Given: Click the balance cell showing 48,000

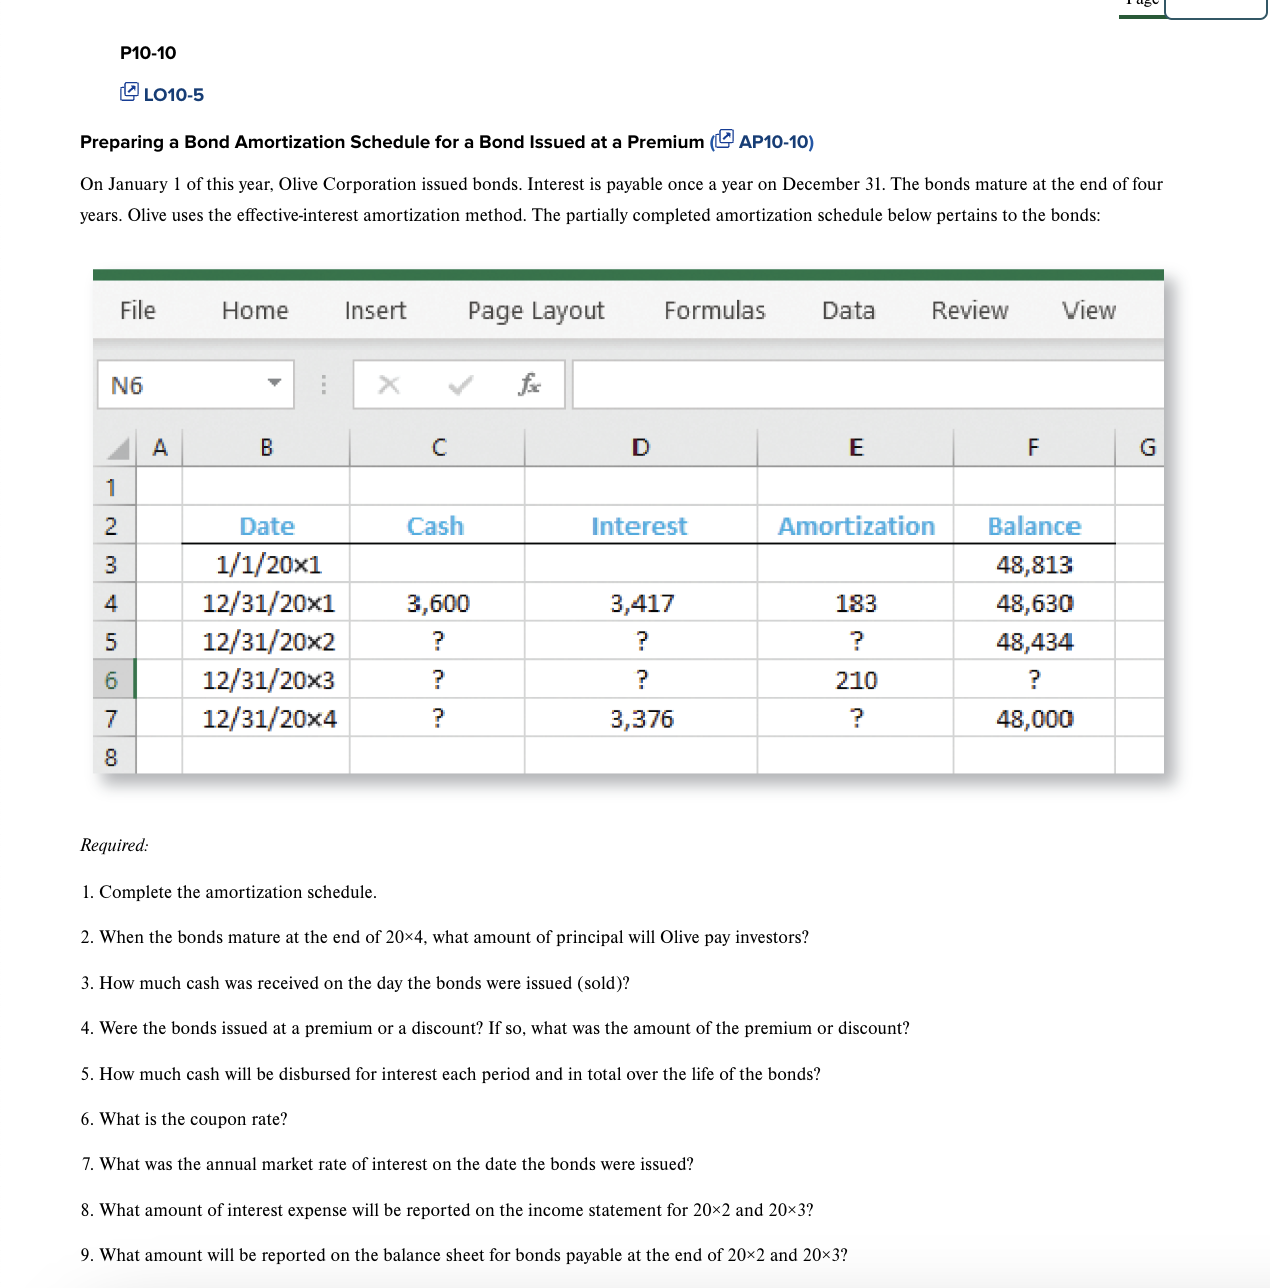Looking at the screenshot, I should (1034, 718).
